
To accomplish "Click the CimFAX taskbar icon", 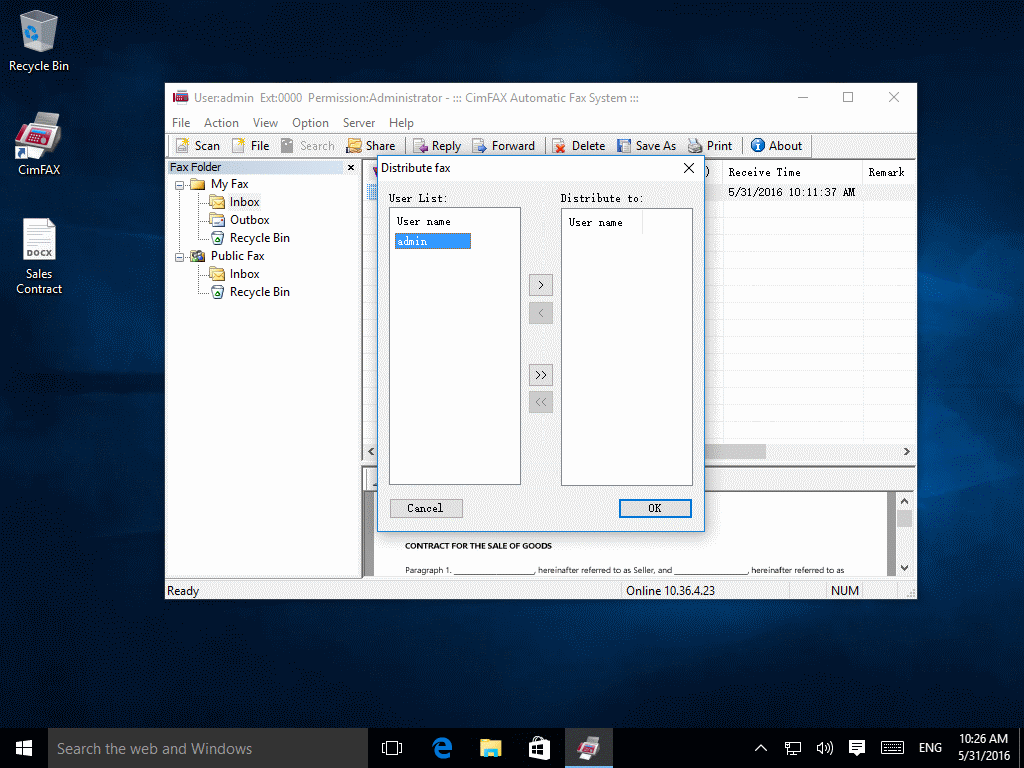I will pyautogui.click(x=588, y=748).
